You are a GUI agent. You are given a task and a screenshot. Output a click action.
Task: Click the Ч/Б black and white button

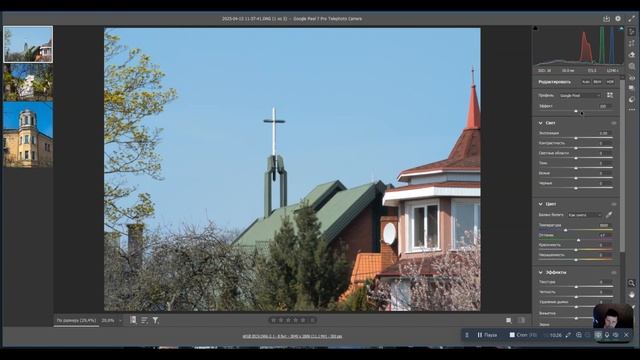click(x=598, y=82)
